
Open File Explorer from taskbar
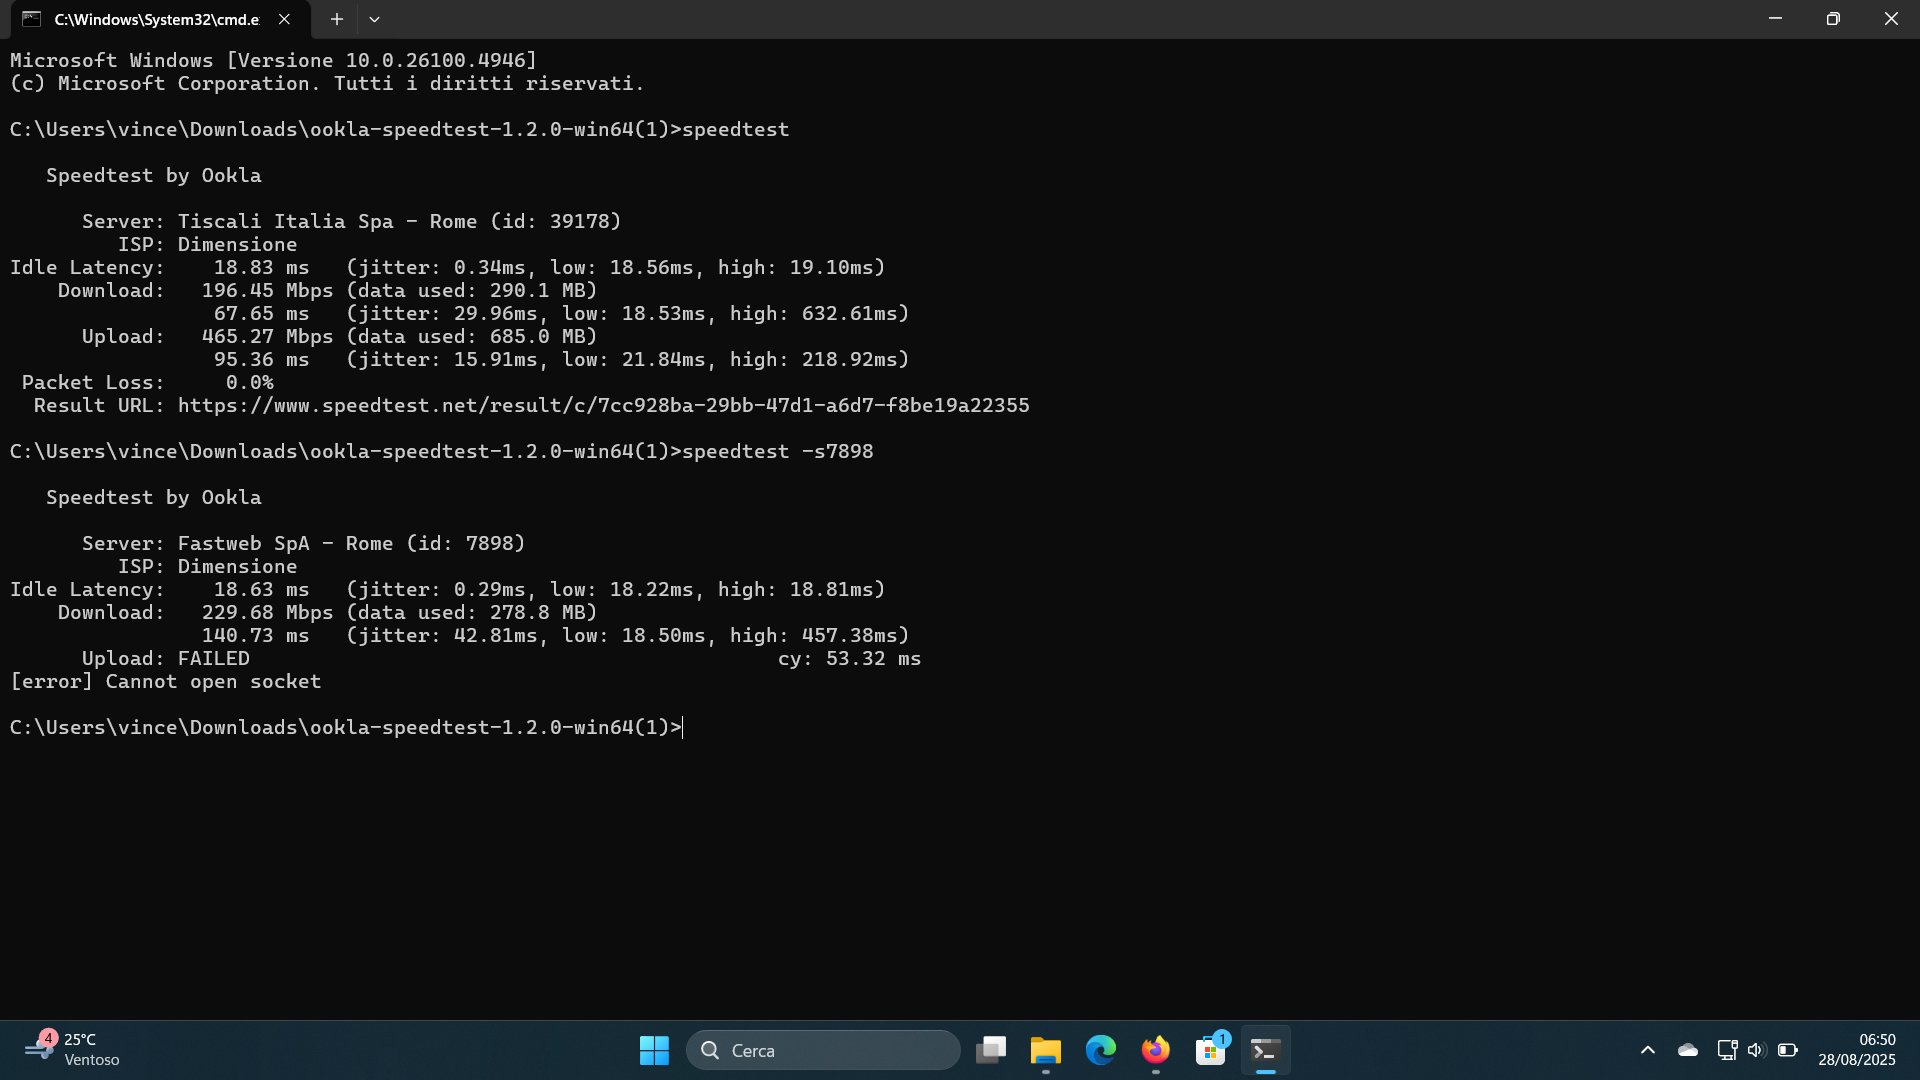pos(1046,1050)
